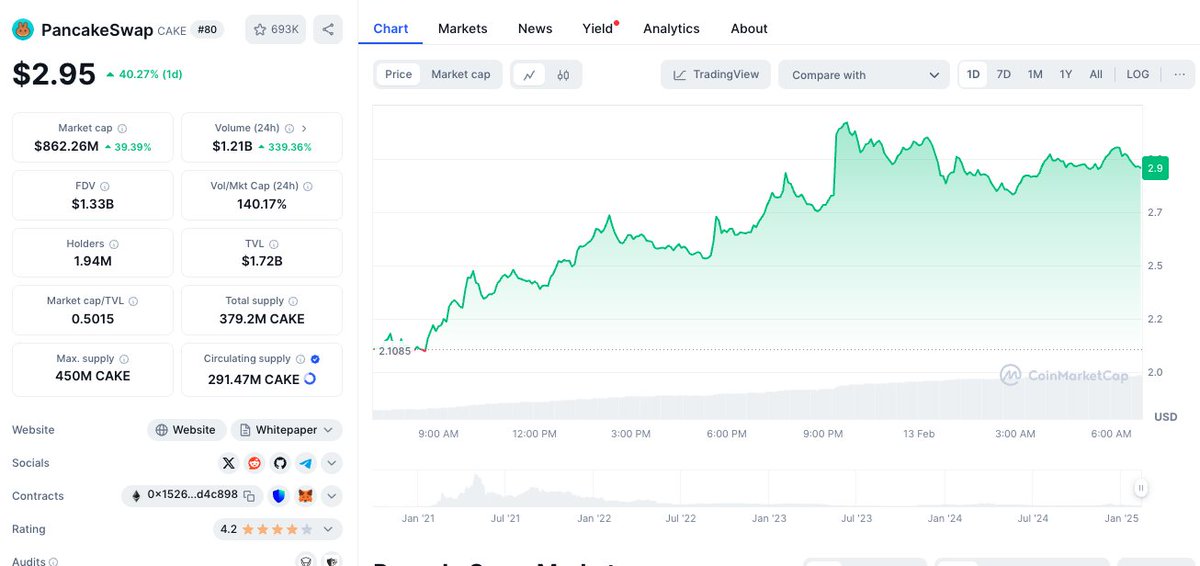Image resolution: width=1200 pixels, height=566 pixels.
Task: Click the info icon beside Volume (24h)
Action: pyautogui.click(x=290, y=128)
